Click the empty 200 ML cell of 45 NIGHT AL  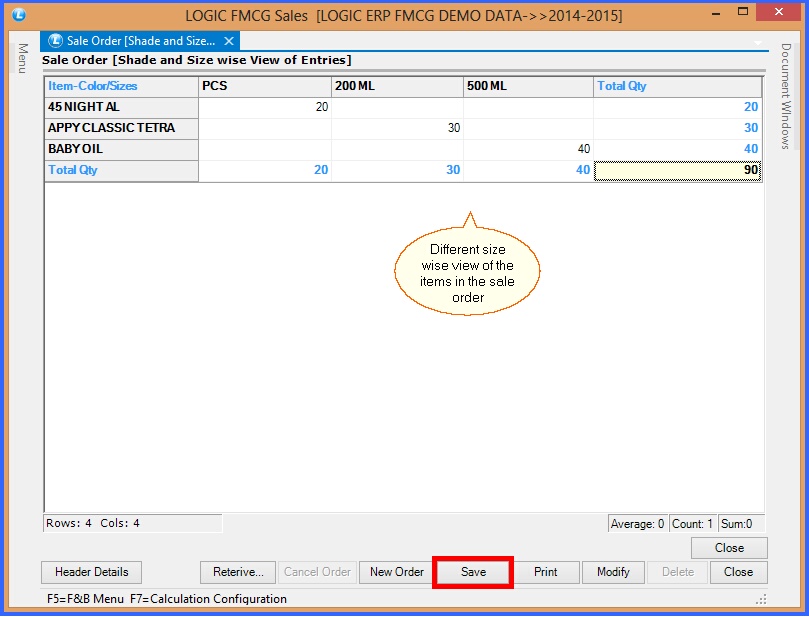pyautogui.click(x=397, y=107)
